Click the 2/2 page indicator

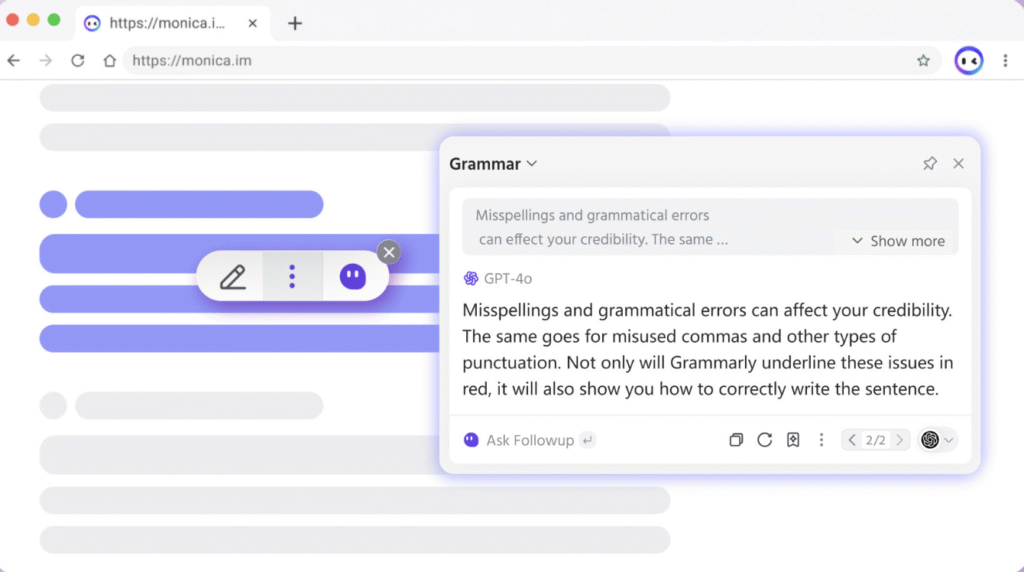875,440
